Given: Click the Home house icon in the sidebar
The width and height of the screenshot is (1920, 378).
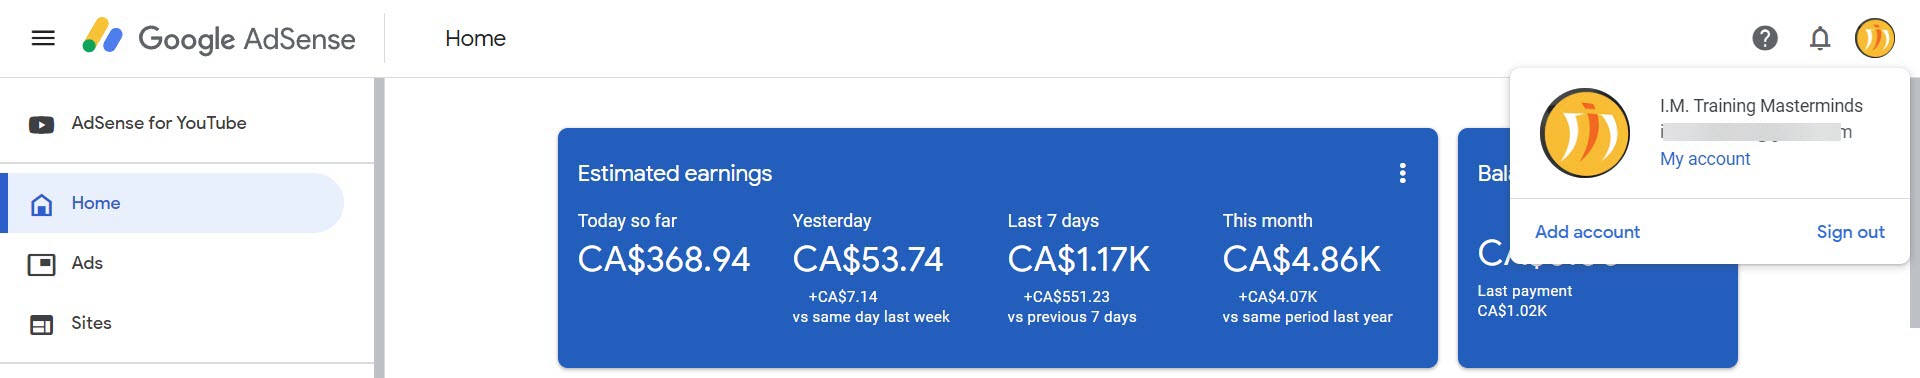Looking at the screenshot, I should point(42,204).
